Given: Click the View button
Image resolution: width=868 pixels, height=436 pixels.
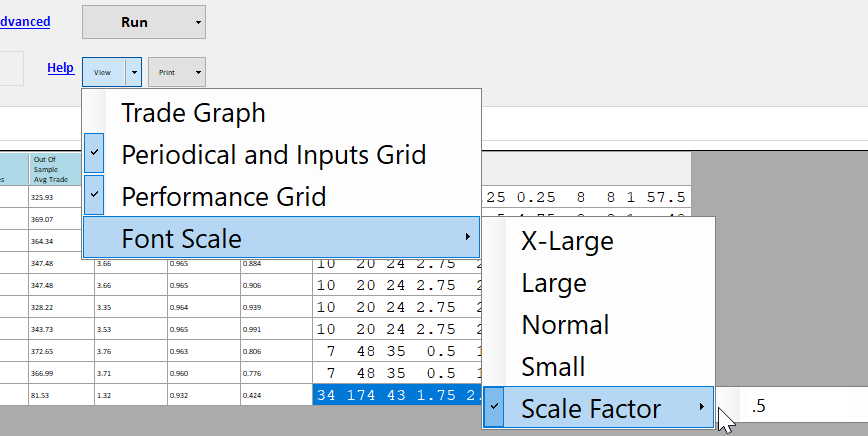Looking at the screenshot, I should (x=103, y=72).
